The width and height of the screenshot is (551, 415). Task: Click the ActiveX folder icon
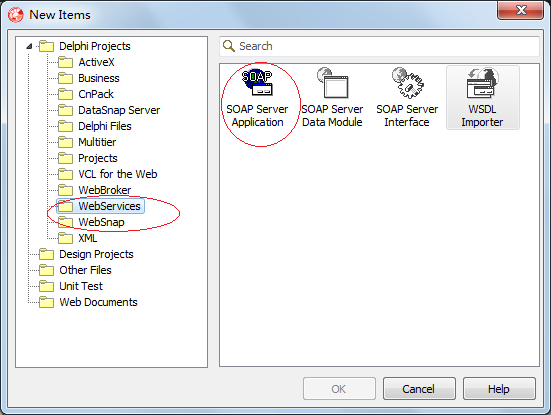pyautogui.click(x=65, y=62)
